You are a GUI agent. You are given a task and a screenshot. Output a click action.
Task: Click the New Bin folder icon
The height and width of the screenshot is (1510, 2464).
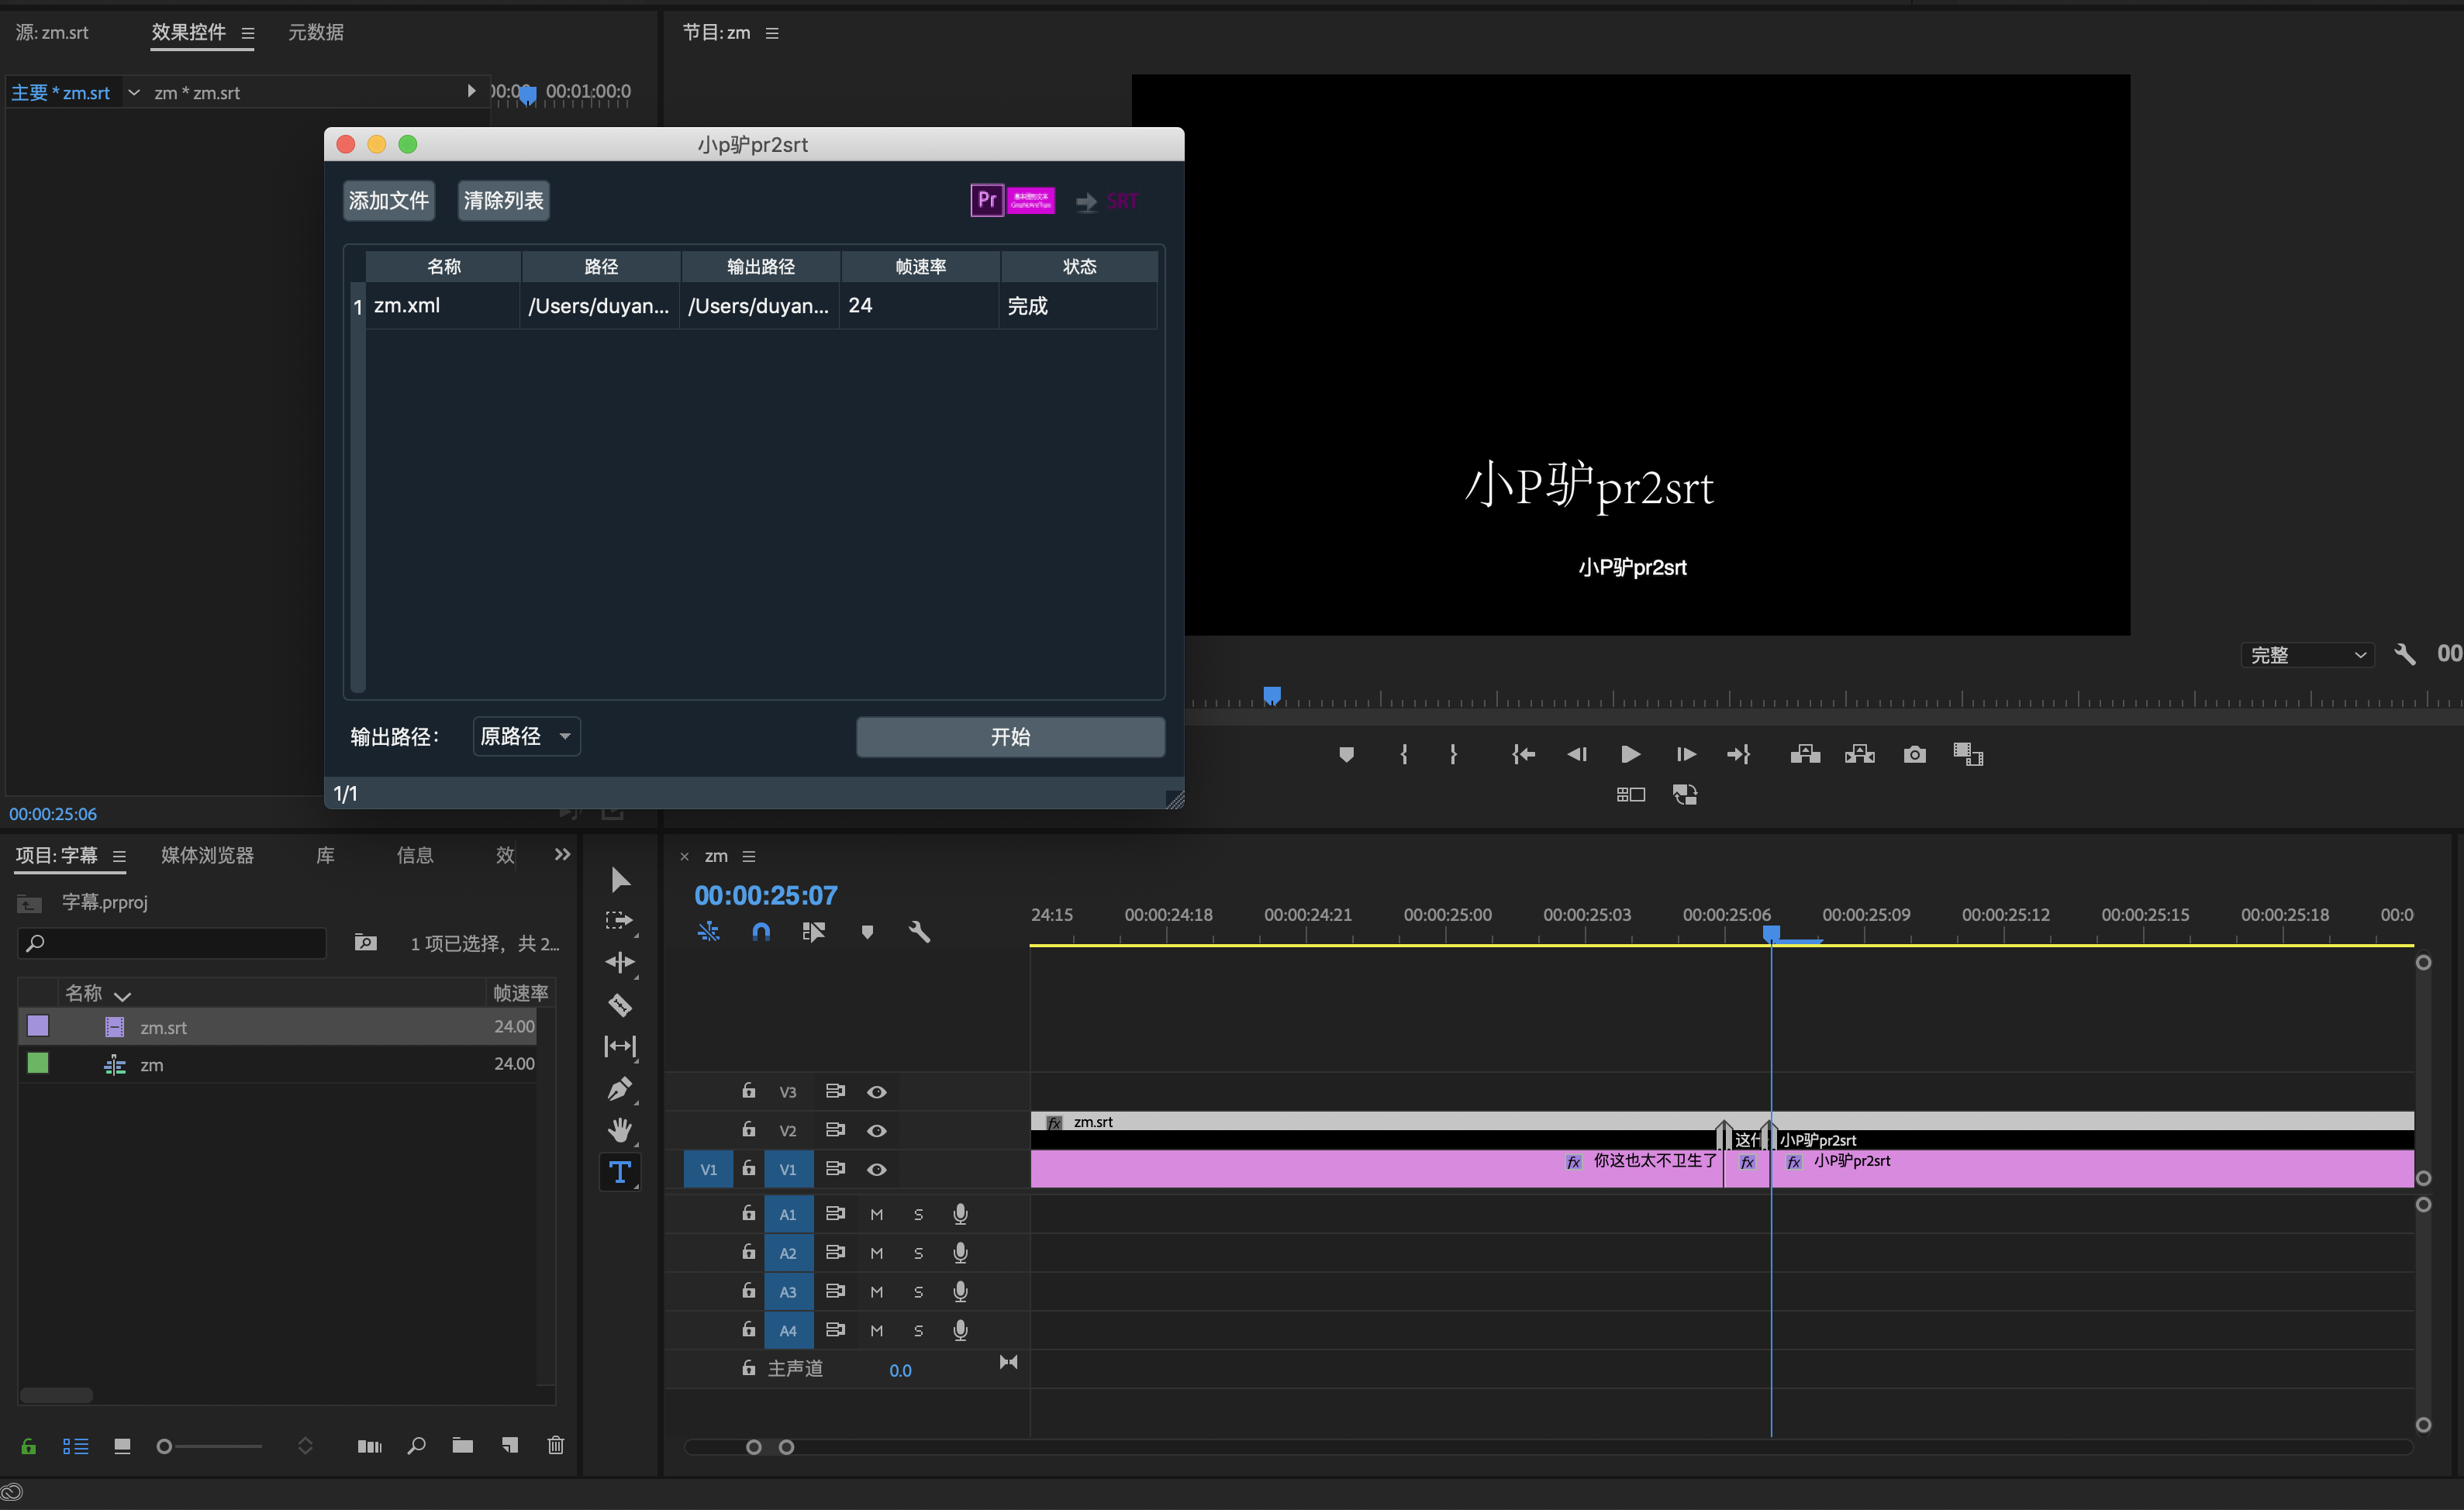tap(462, 1445)
